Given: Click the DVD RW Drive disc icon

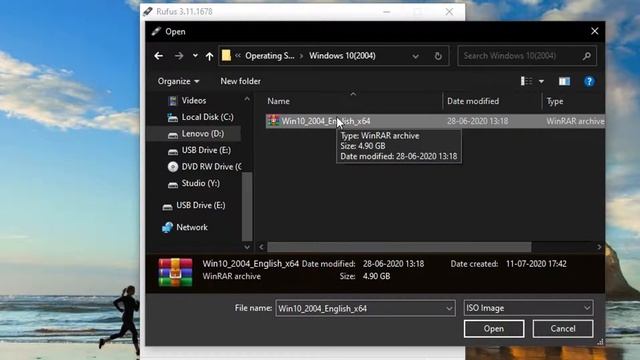Looking at the screenshot, I should (x=173, y=167).
